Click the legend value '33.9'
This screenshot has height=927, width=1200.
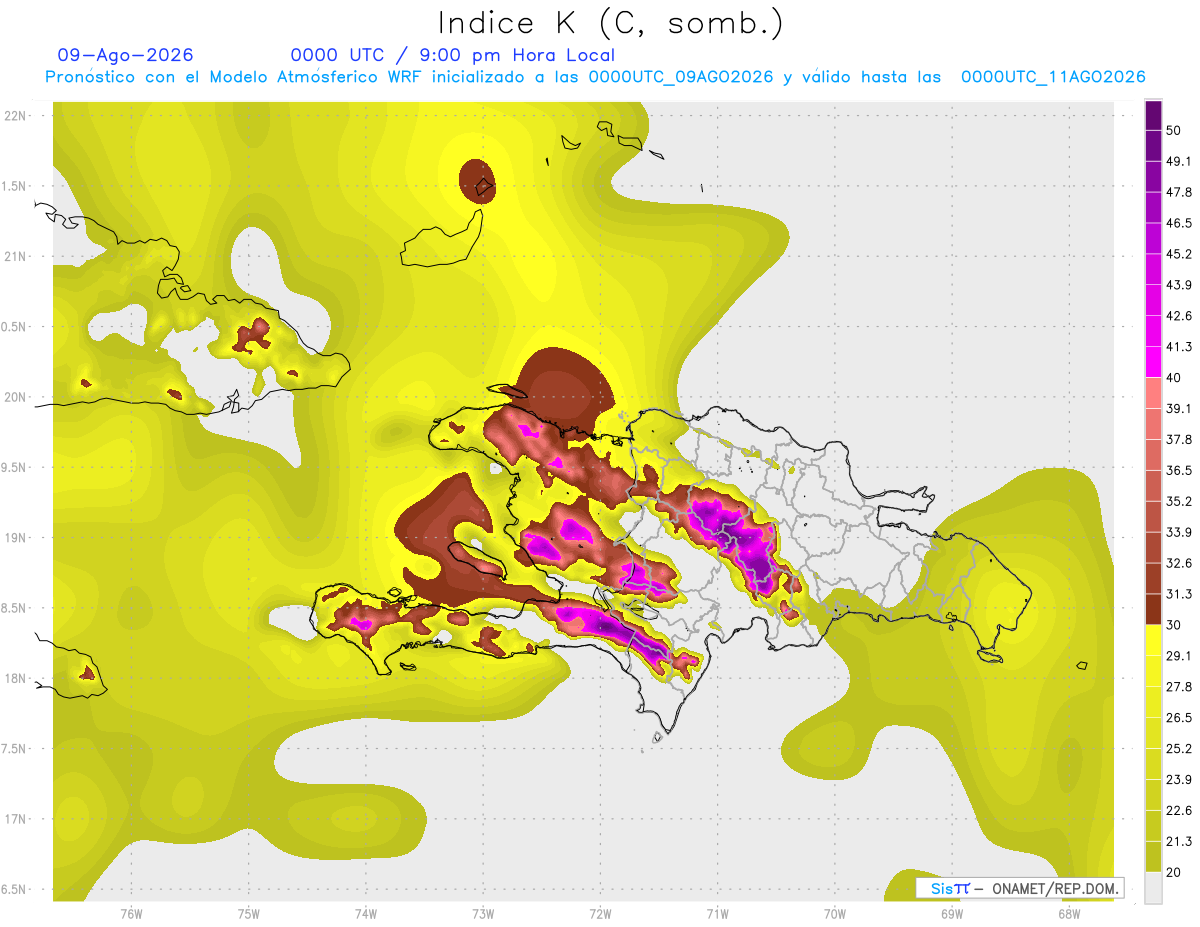pyautogui.click(x=1179, y=532)
